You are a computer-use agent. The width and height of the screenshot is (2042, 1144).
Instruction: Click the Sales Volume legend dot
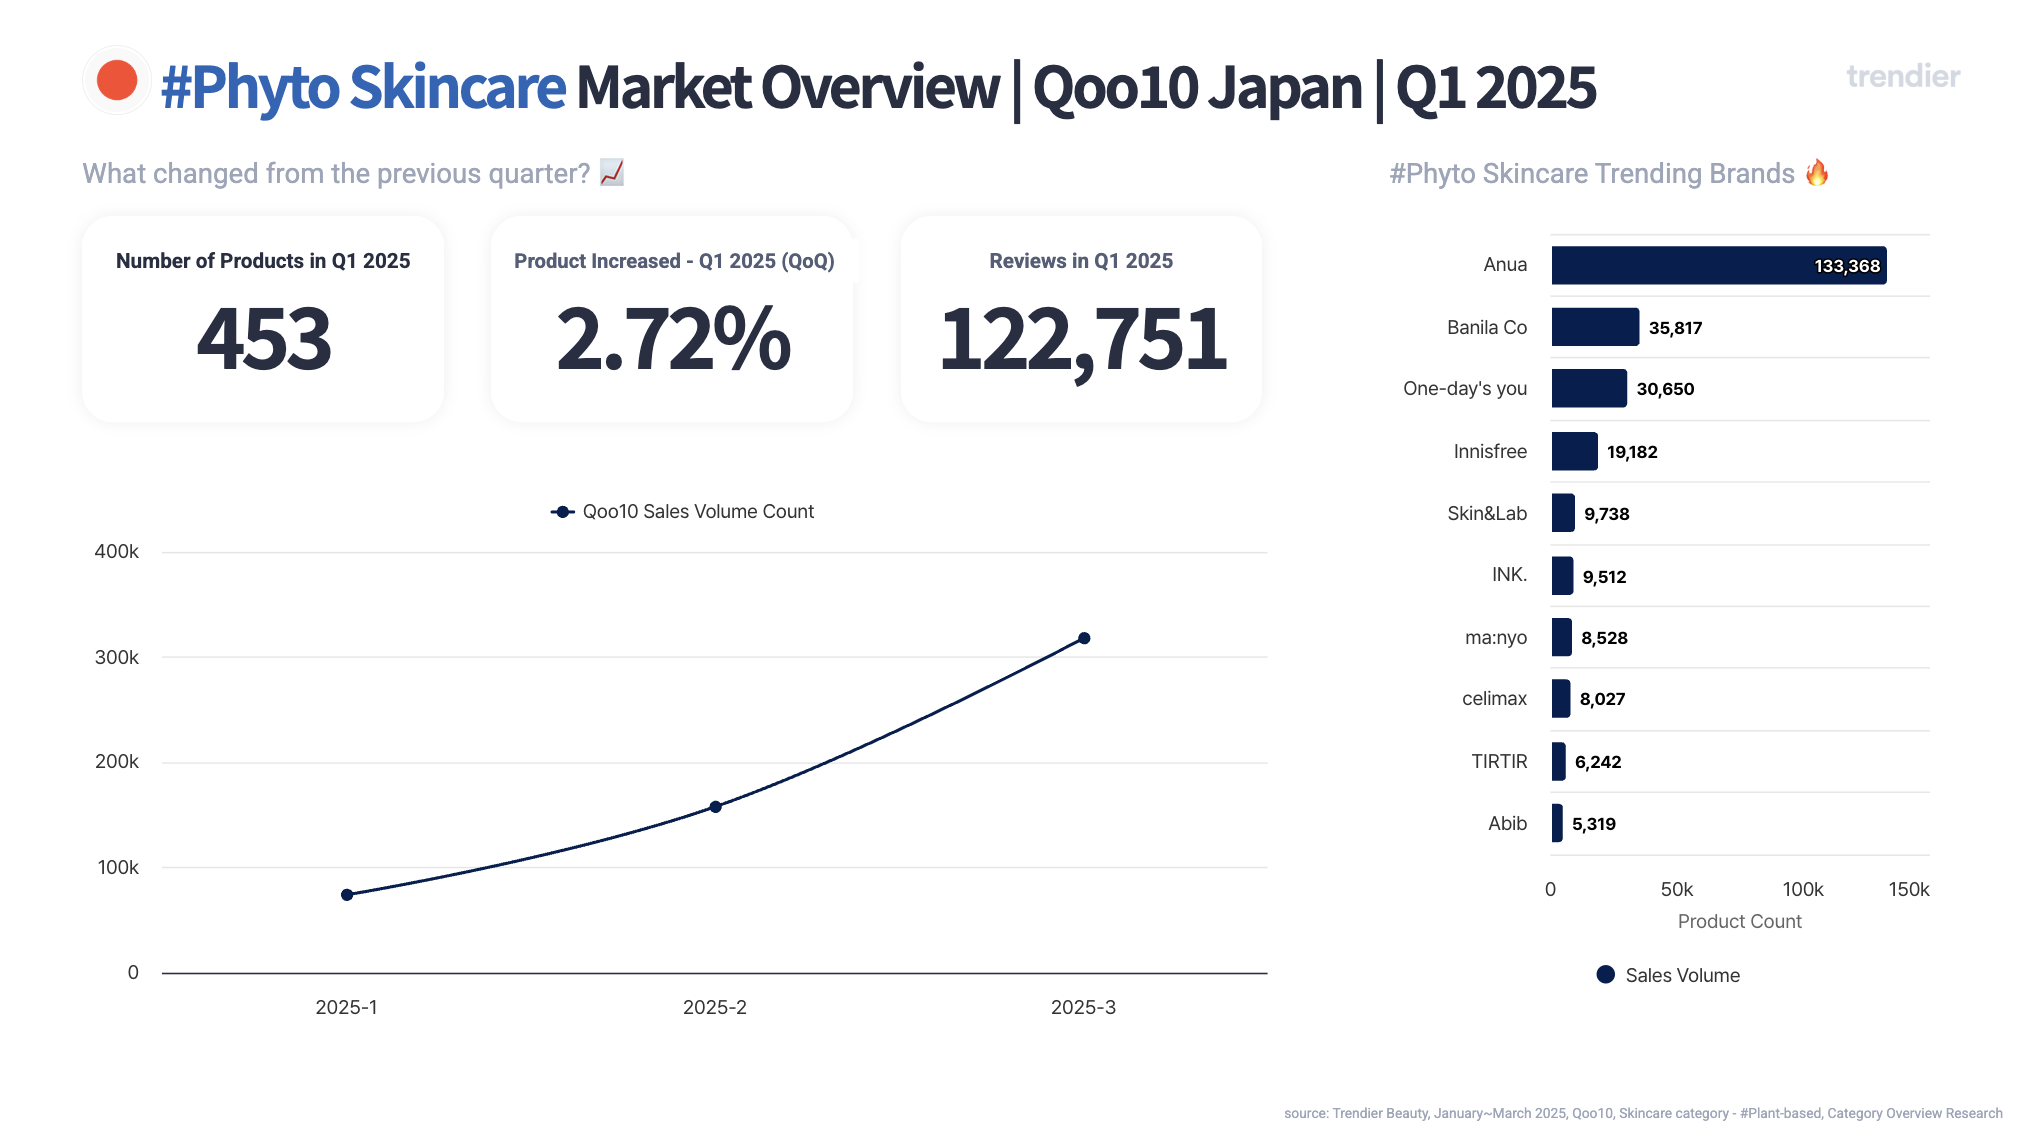click(x=1606, y=975)
